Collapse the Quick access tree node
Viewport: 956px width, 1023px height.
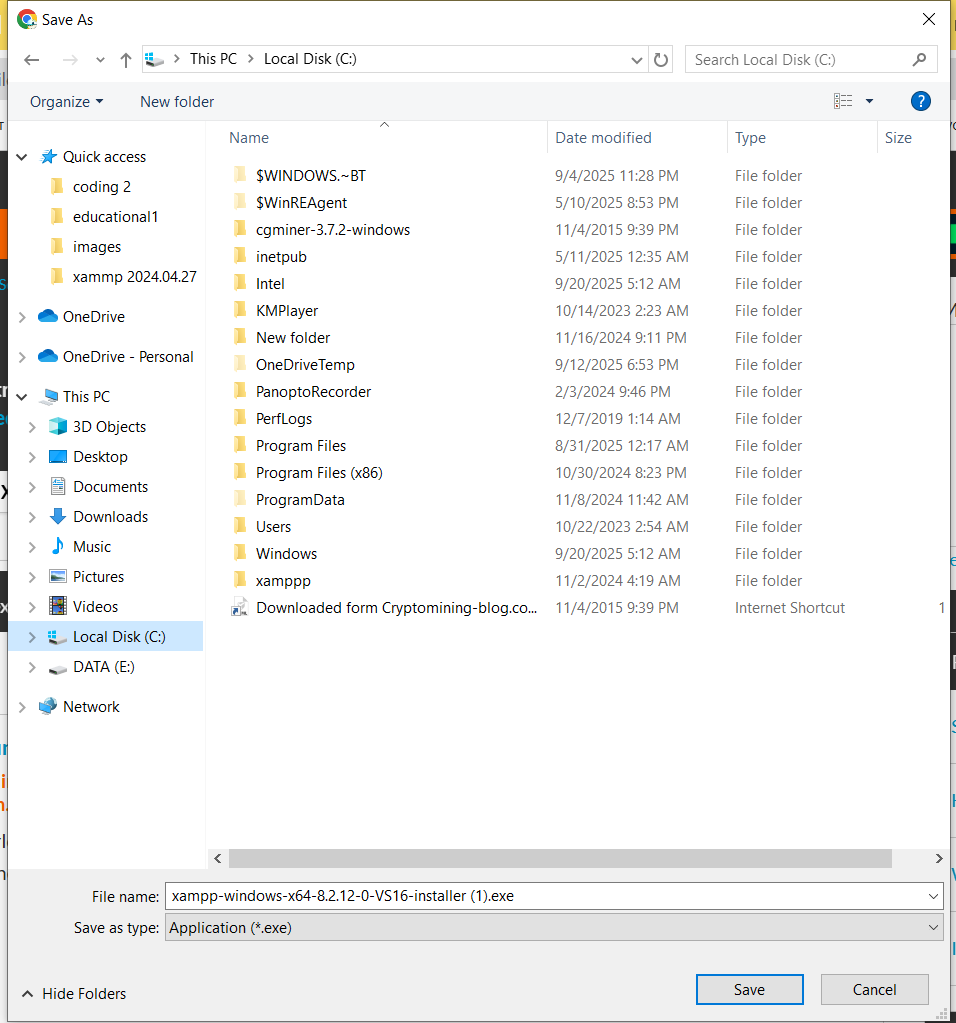23,157
